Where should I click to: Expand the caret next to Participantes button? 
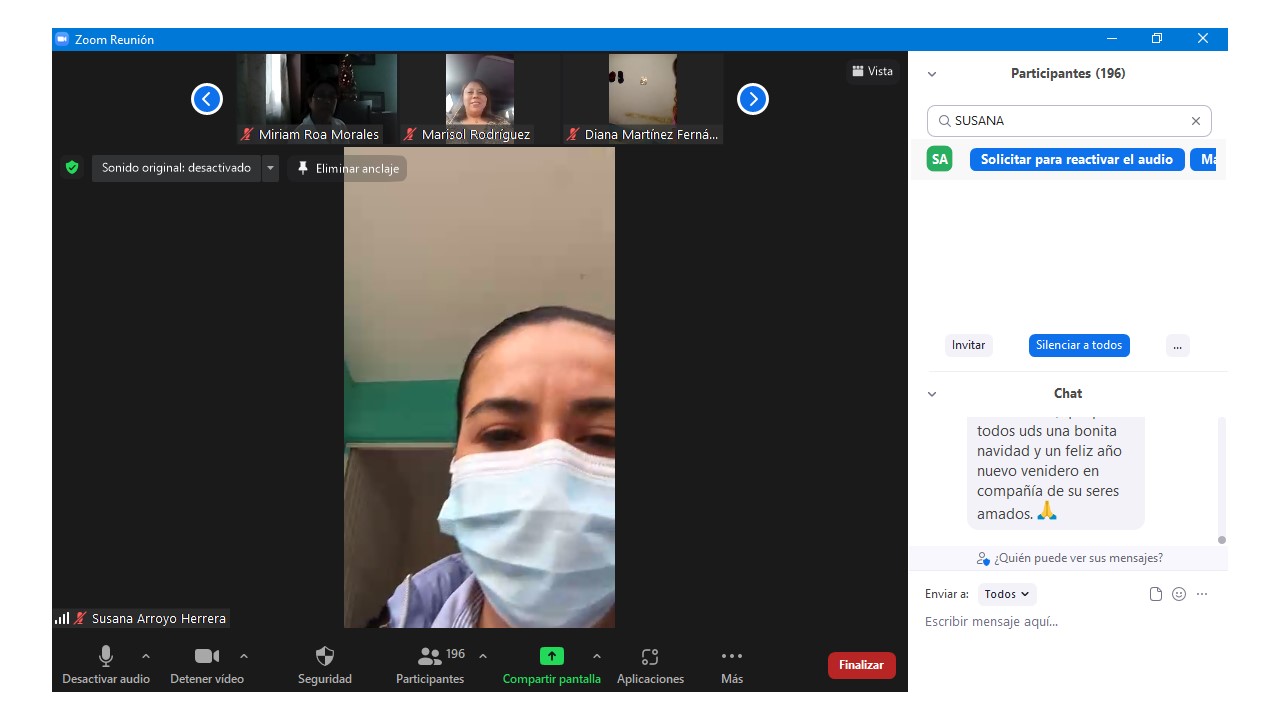[x=483, y=656]
